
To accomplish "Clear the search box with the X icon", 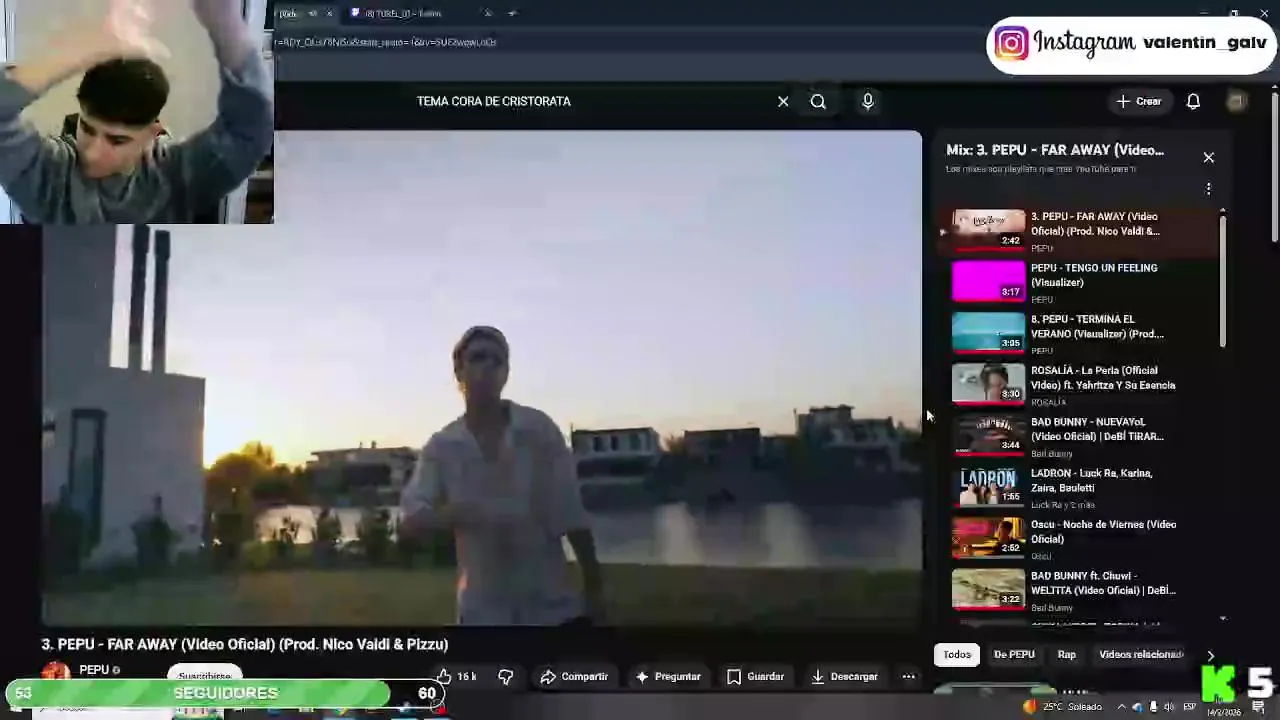I will [783, 101].
